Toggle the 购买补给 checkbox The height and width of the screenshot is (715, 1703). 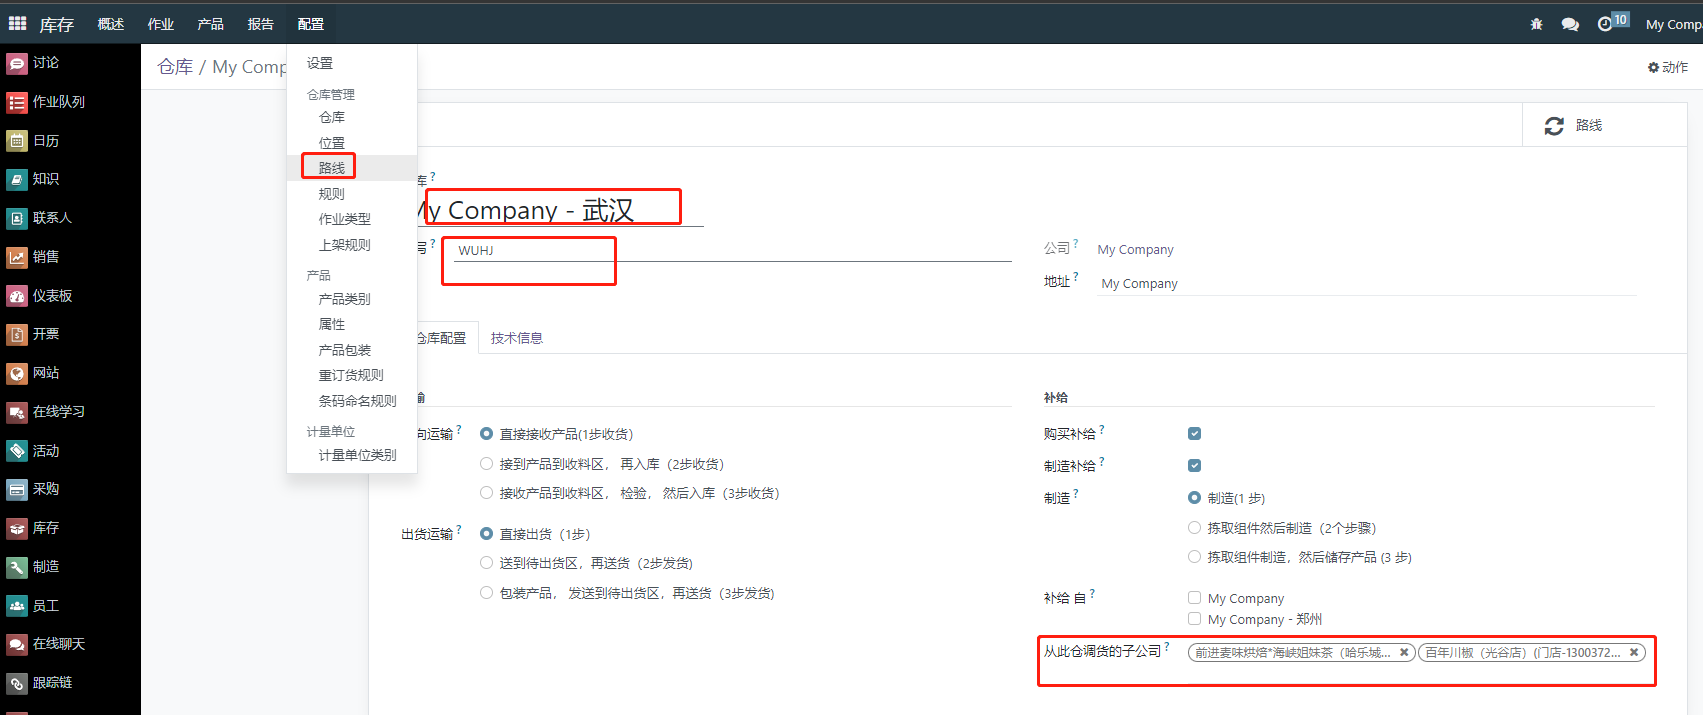click(1194, 434)
